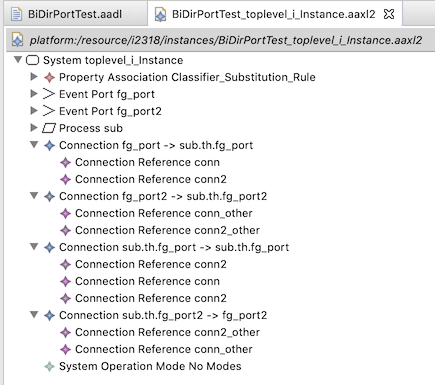Expand the Process sub node
435x385 pixels.
coord(34,128)
